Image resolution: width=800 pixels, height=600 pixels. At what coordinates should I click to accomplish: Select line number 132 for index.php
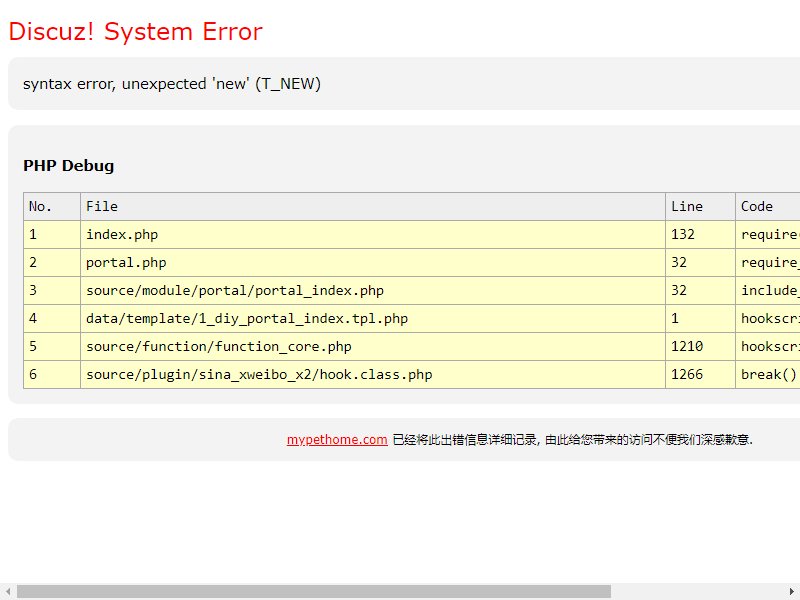click(683, 235)
